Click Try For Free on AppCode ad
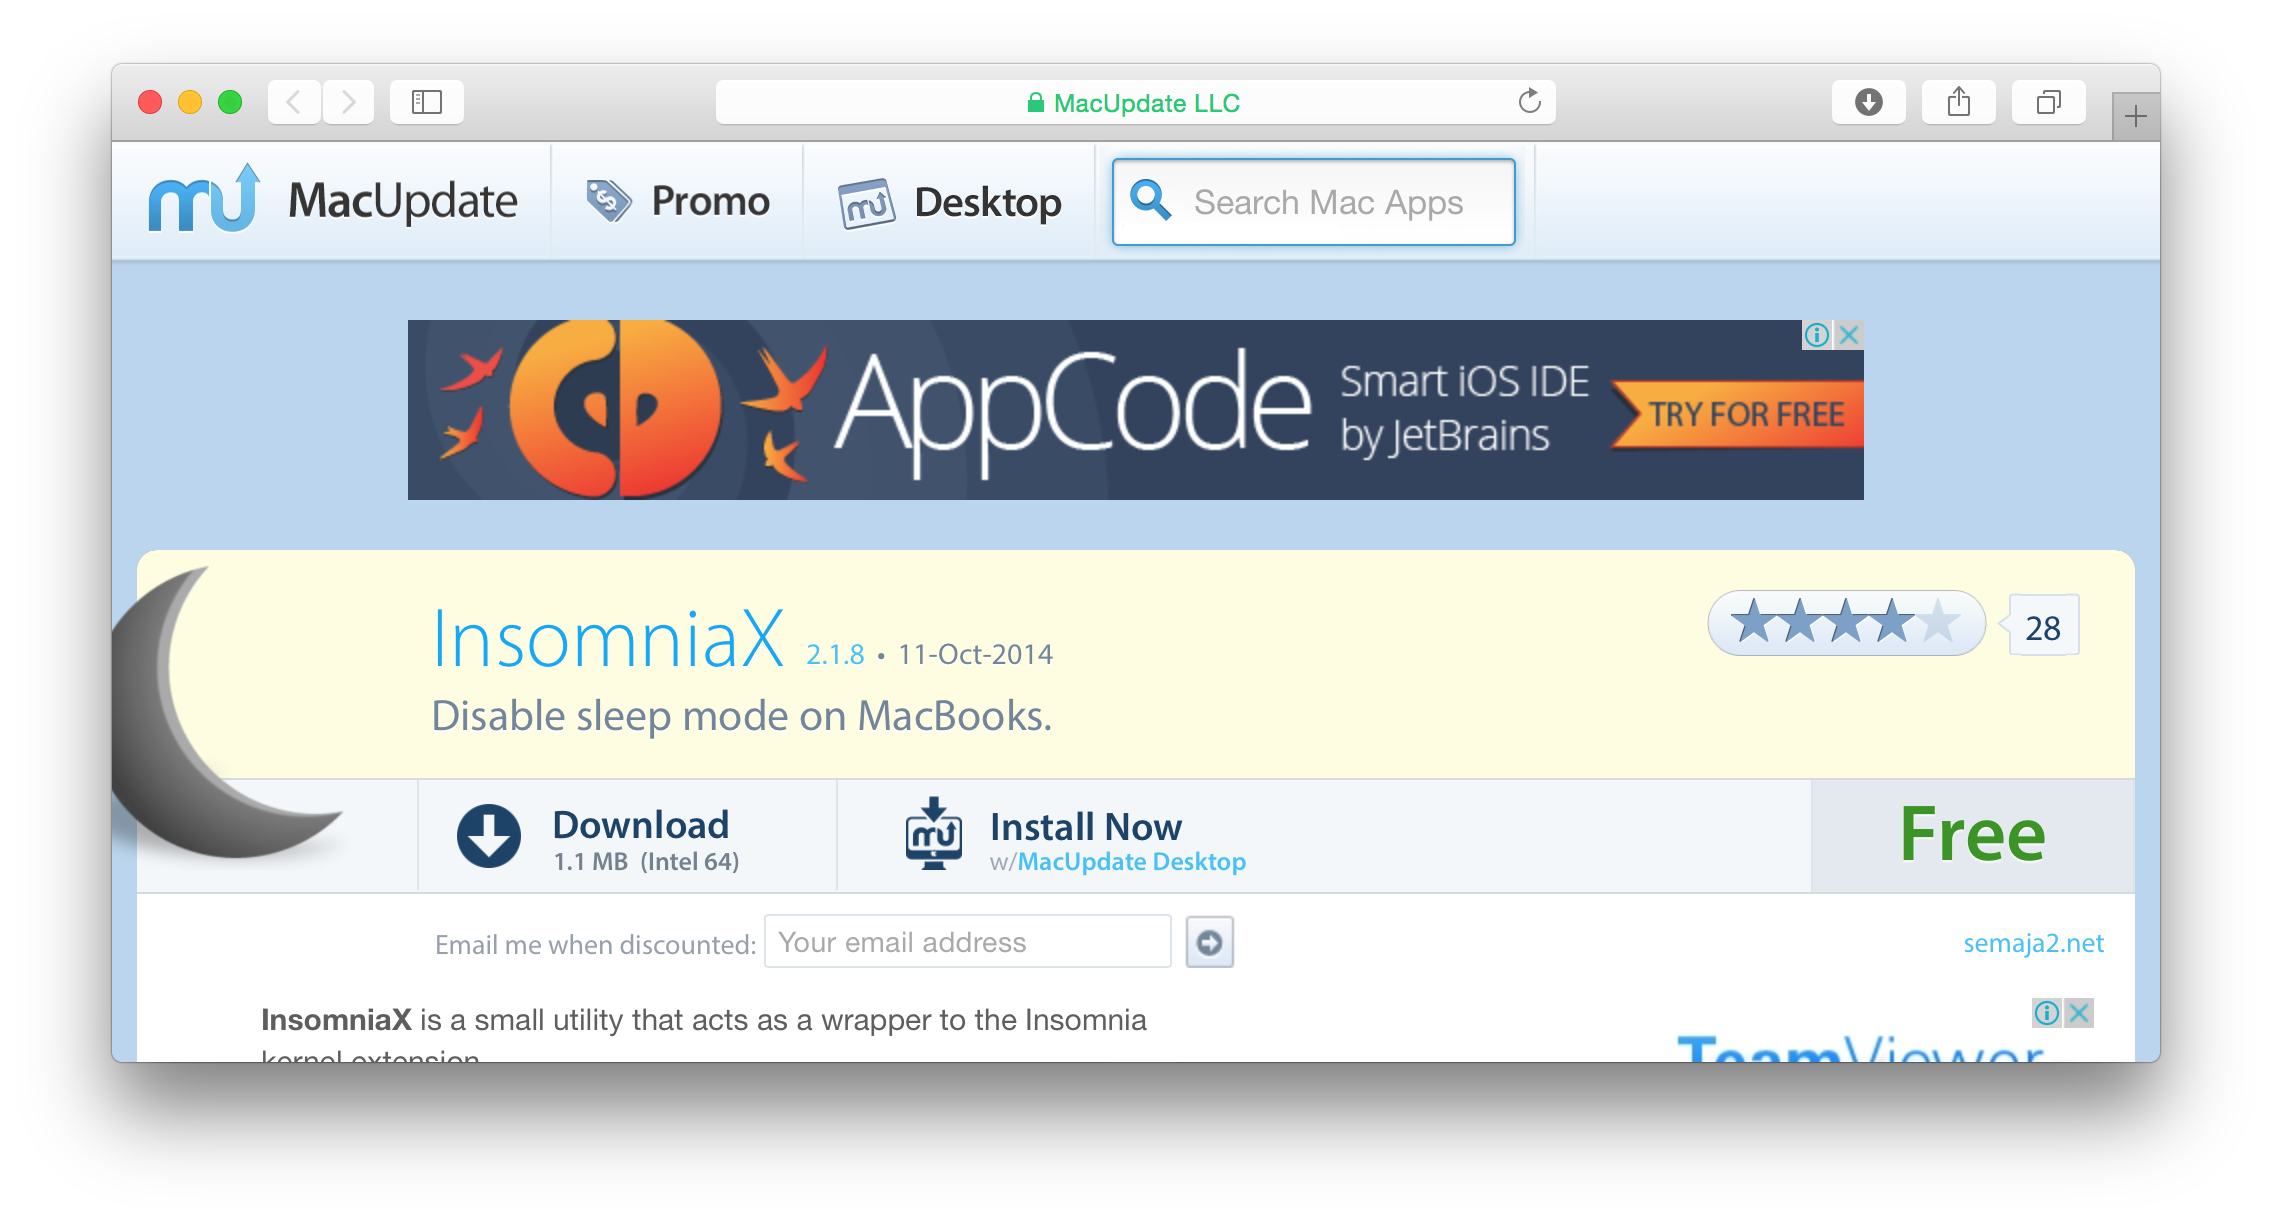This screenshot has width=2272, height=1222. pyautogui.click(x=1744, y=414)
